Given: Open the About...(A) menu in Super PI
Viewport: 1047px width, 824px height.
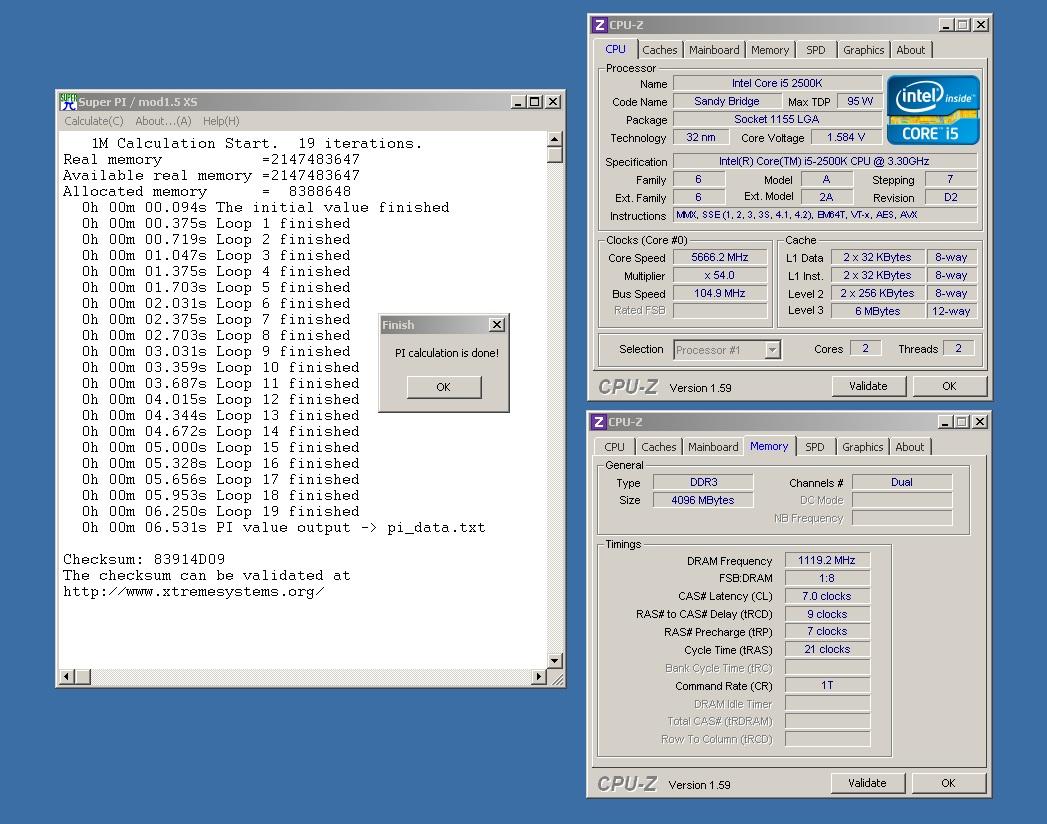Looking at the screenshot, I should point(163,121).
